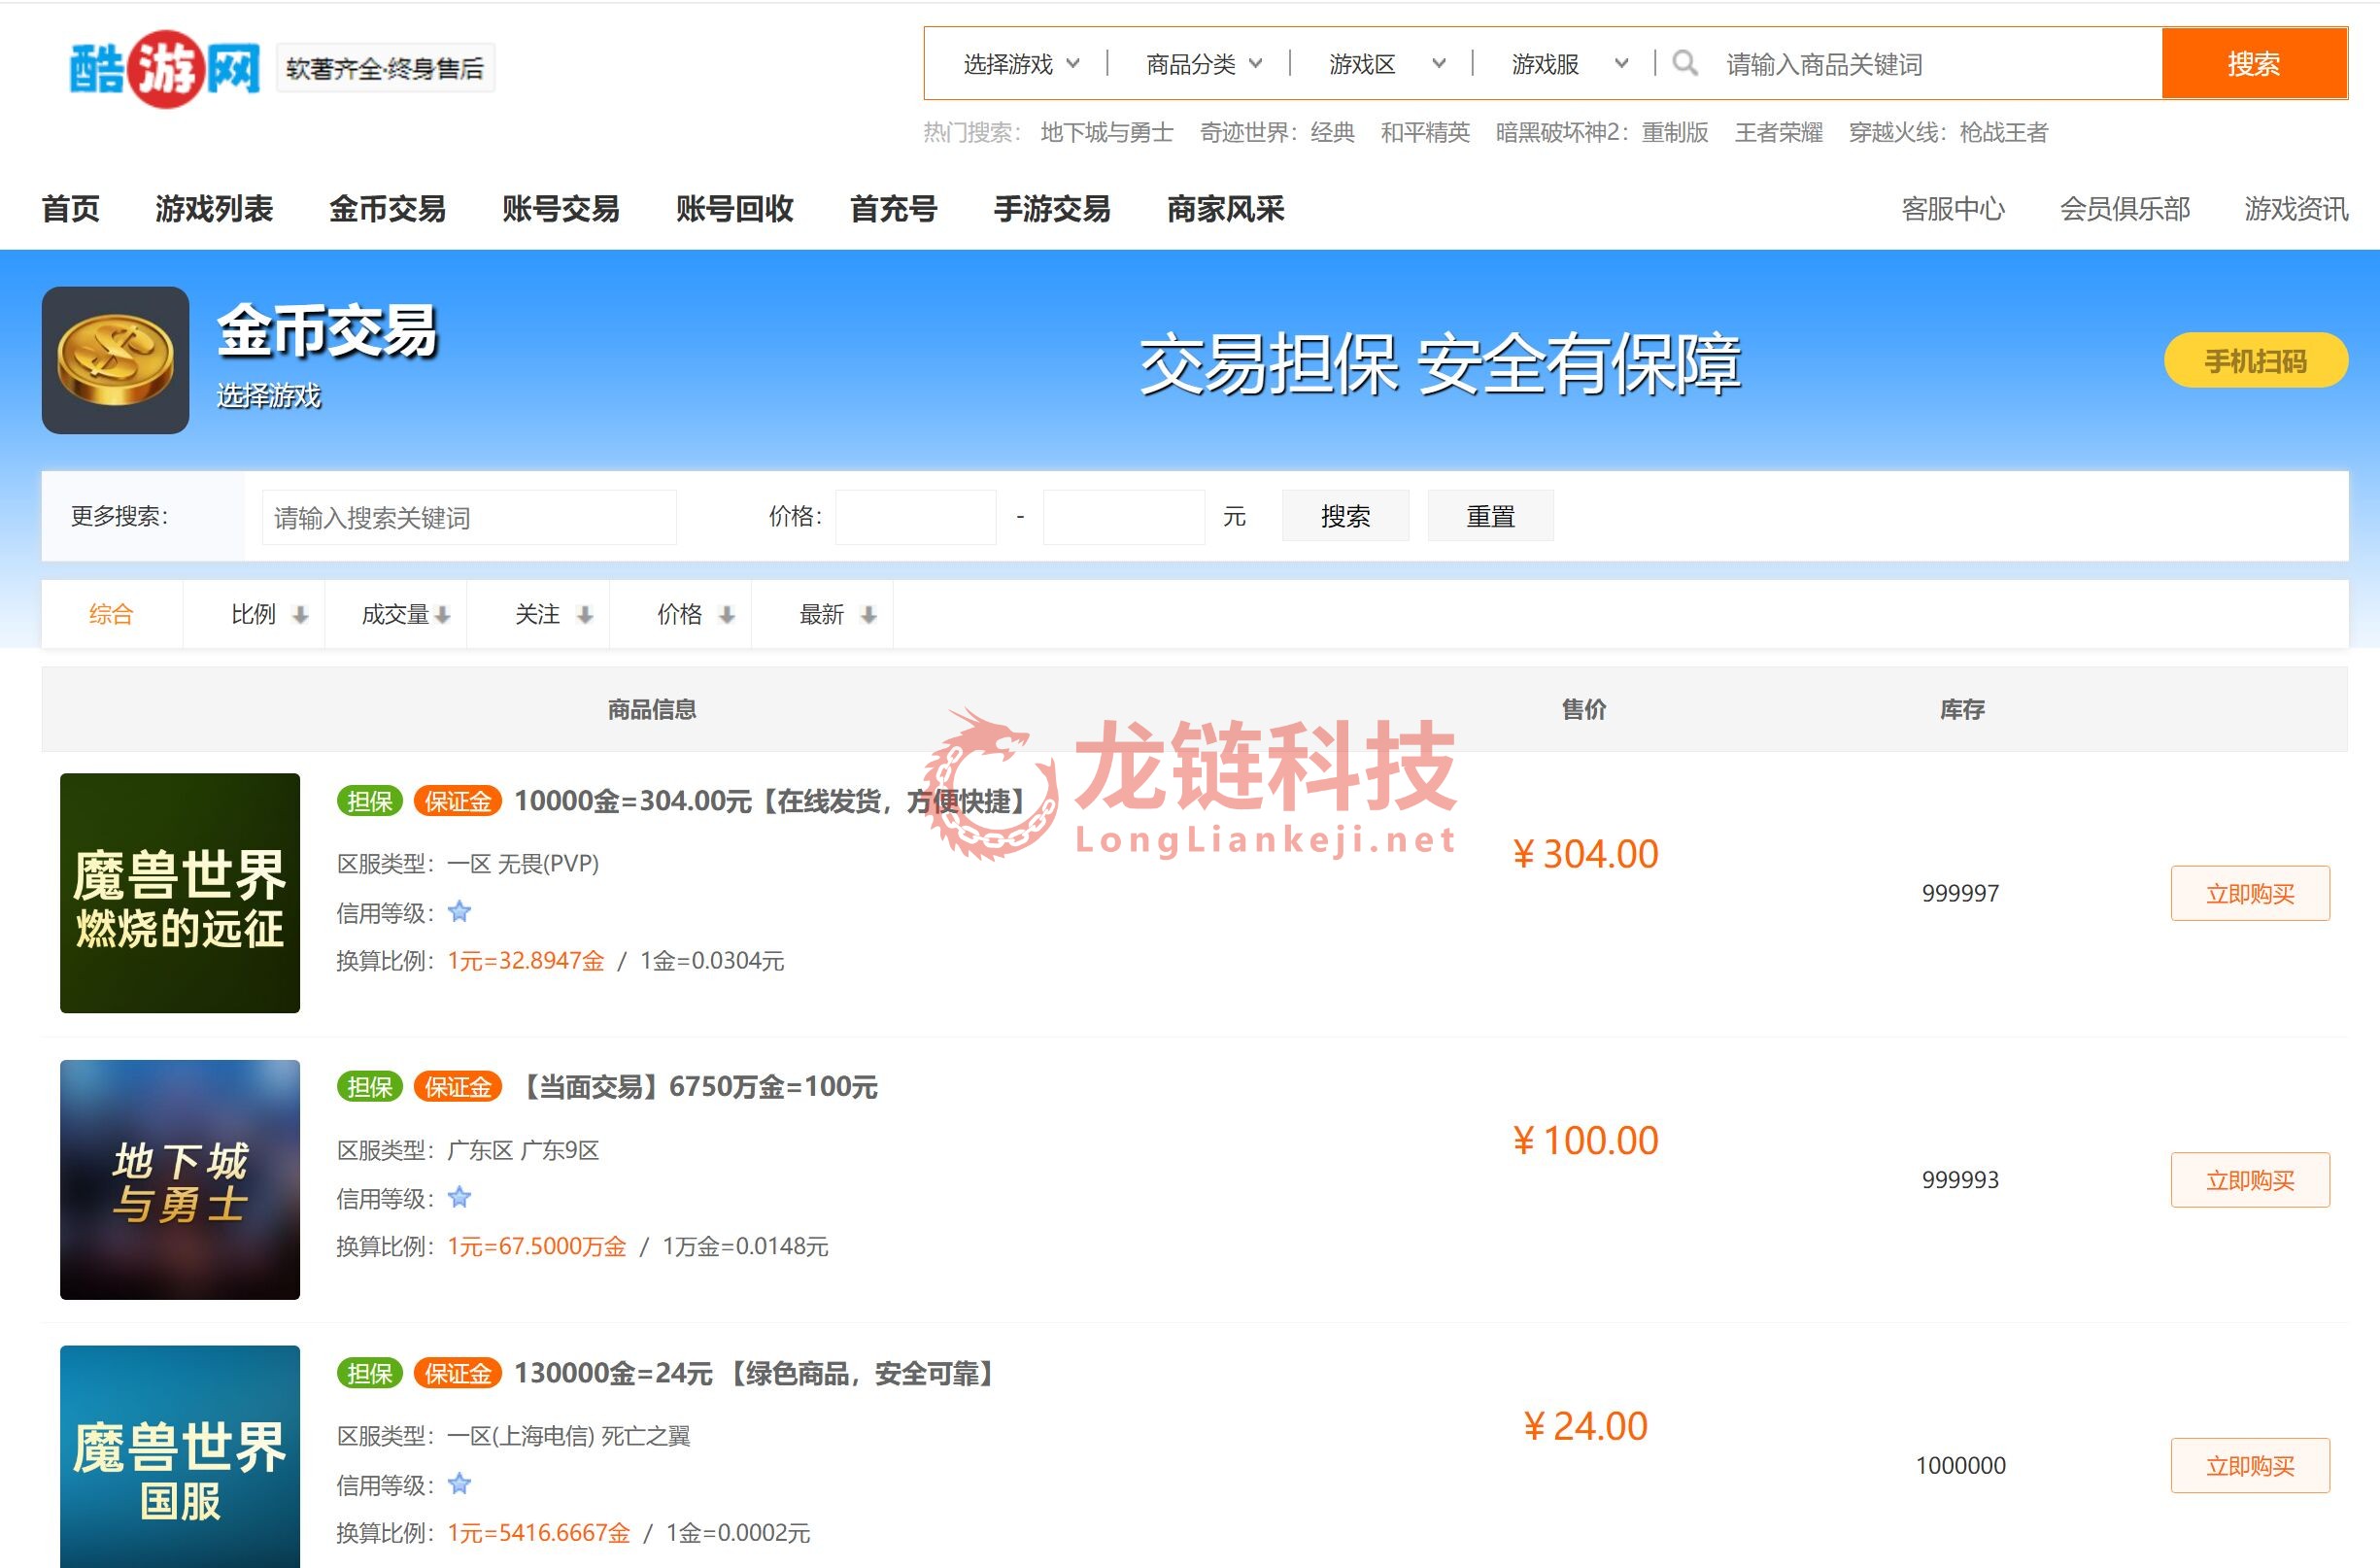2380x1568 pixels.
Task: Open 账号交易 navigation item
Action: point(561,209)
